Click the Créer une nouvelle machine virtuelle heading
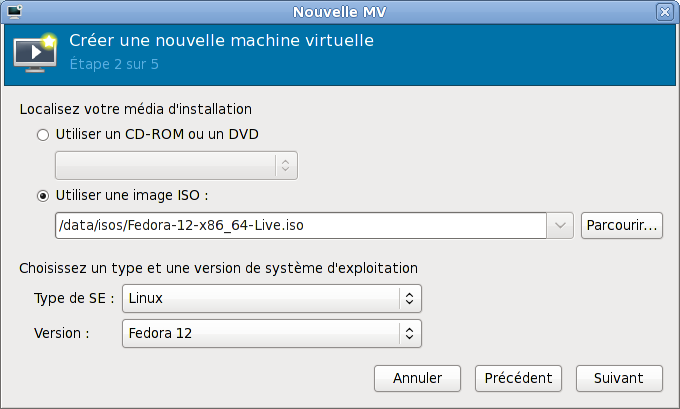The width and height of the screenshot is (680, 409). pyautogui.click(x=221, y=42)
